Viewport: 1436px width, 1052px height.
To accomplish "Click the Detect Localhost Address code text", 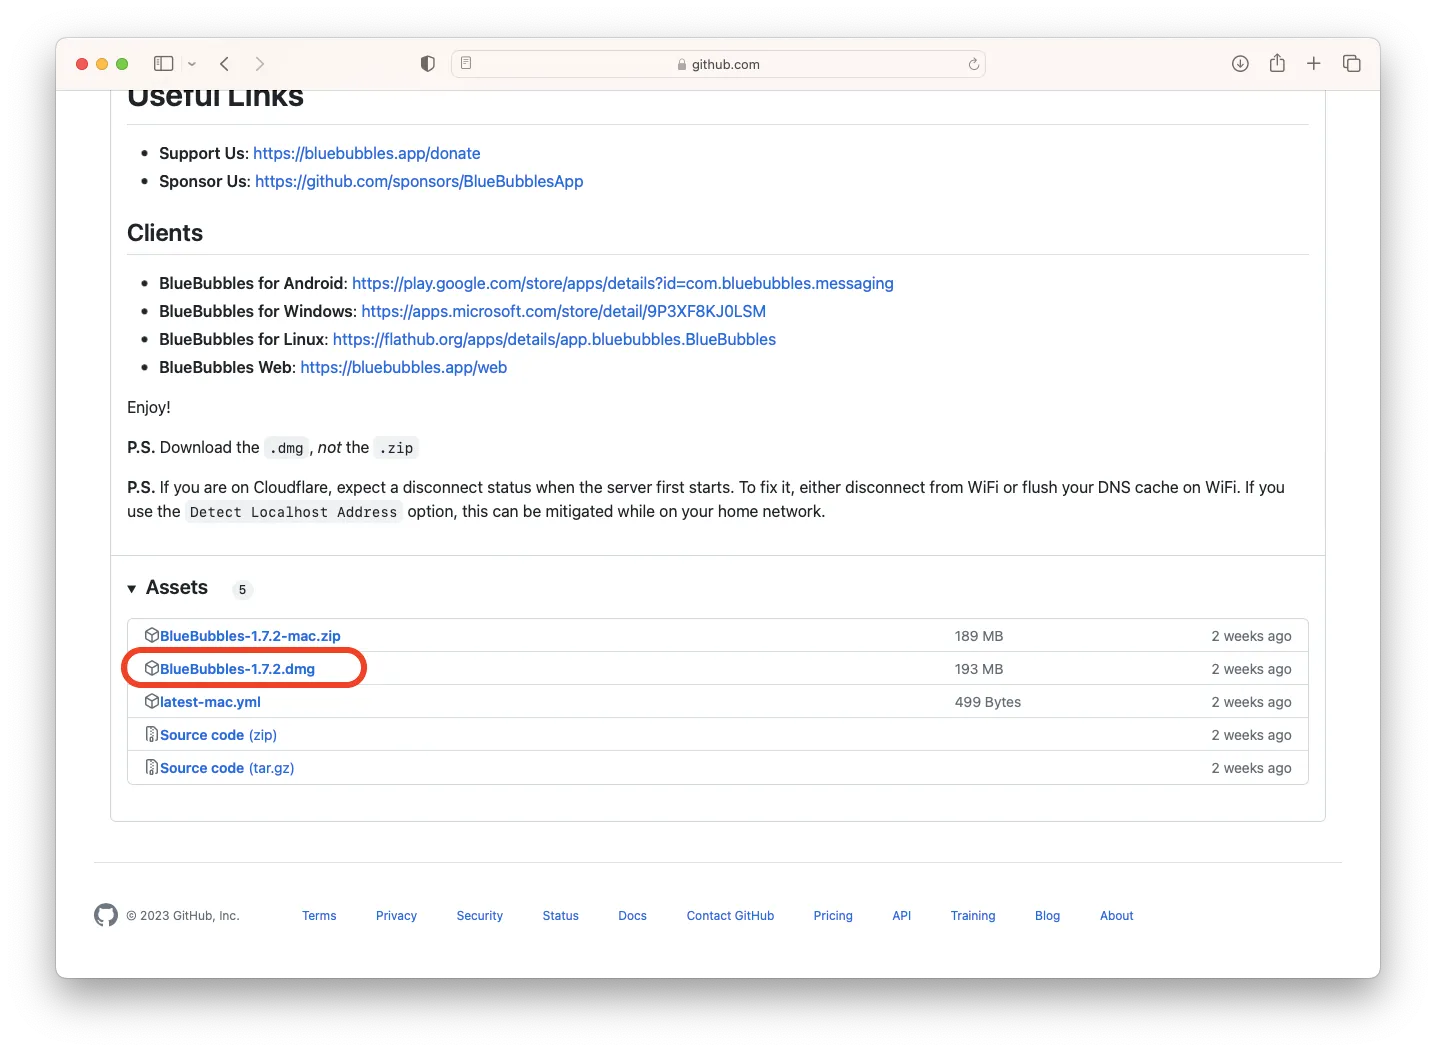I will pos(294,512).
